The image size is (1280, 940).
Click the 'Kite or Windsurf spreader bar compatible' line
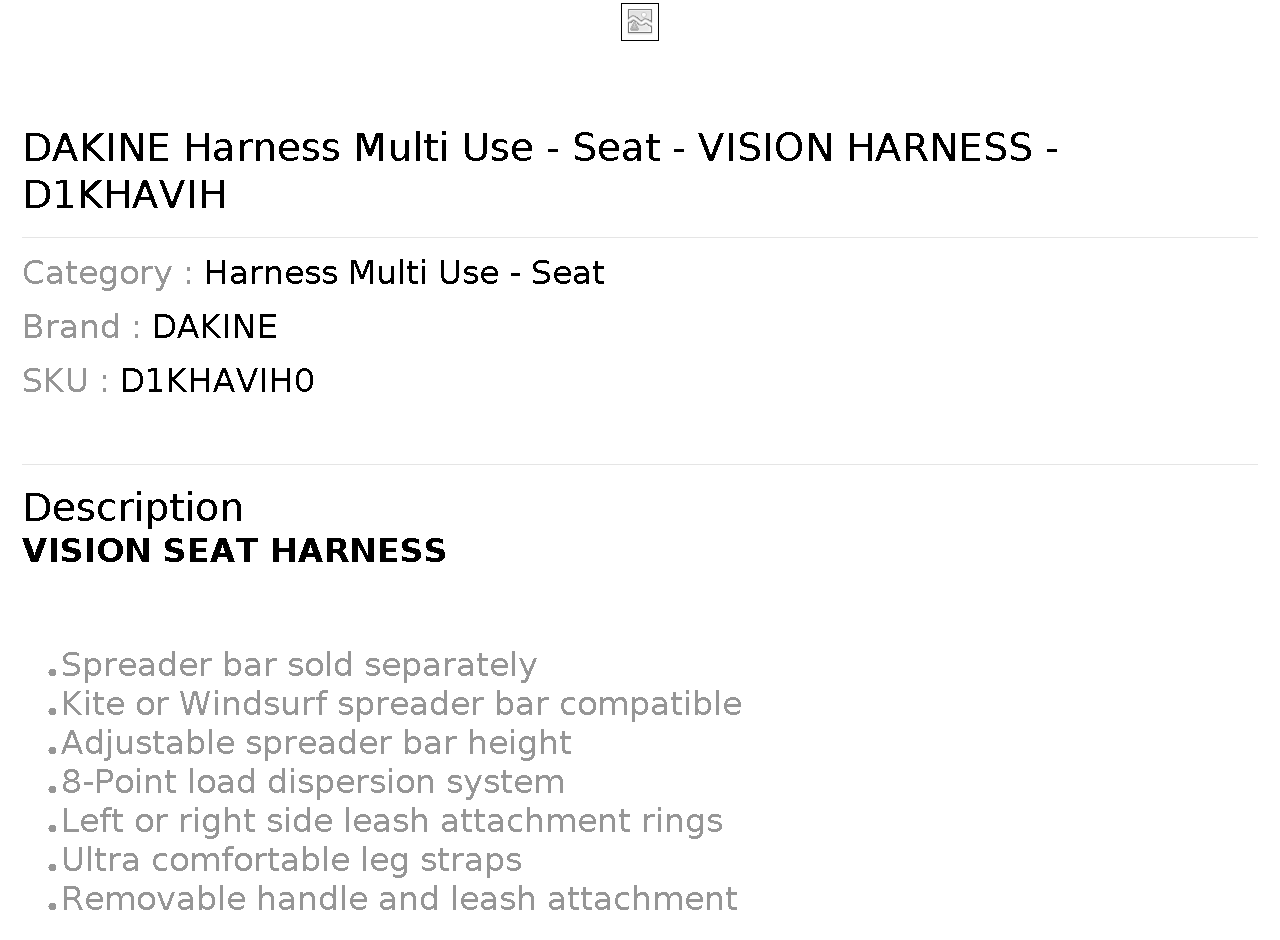coord(401,704)
